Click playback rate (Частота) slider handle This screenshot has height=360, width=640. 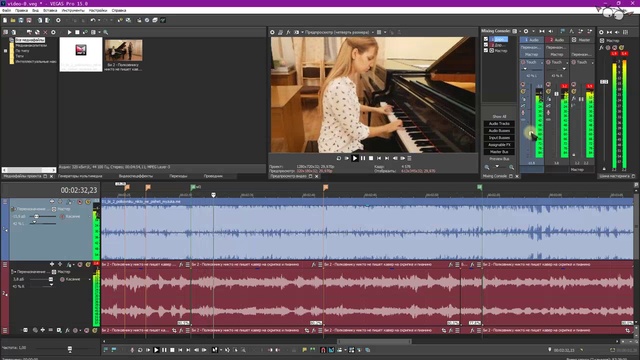(x=70, y=349)
